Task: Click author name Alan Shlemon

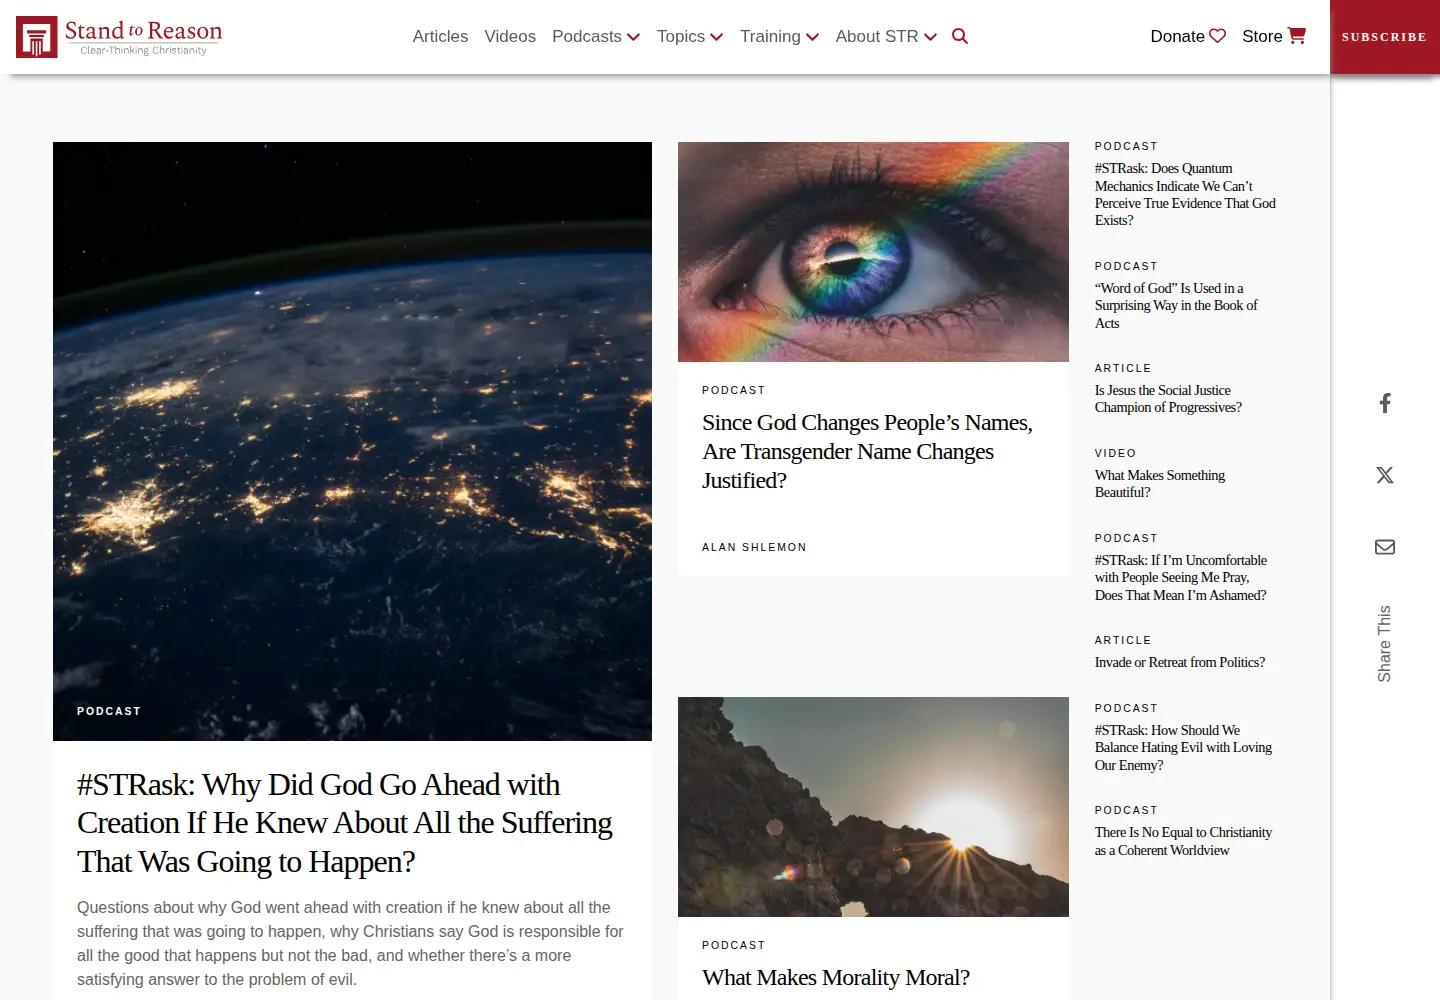Action: 754,547
